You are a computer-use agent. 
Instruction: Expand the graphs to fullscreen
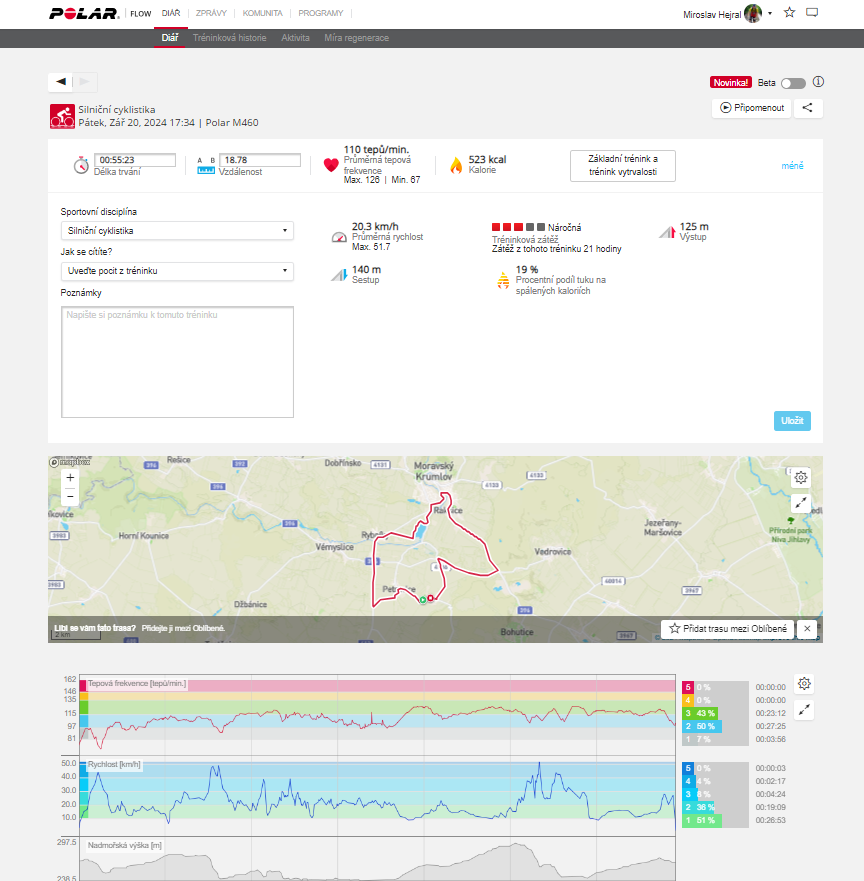pyautogui.click(x=804, y=710)
